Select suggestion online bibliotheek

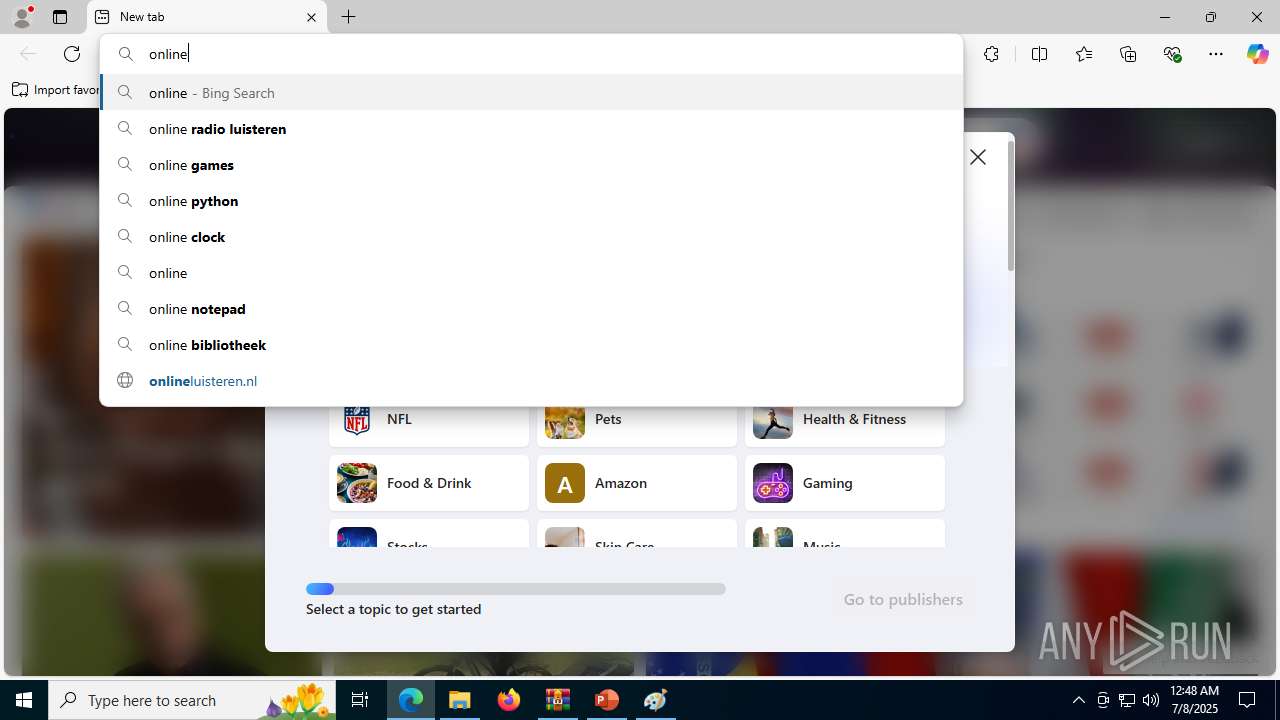coord(531,345)
